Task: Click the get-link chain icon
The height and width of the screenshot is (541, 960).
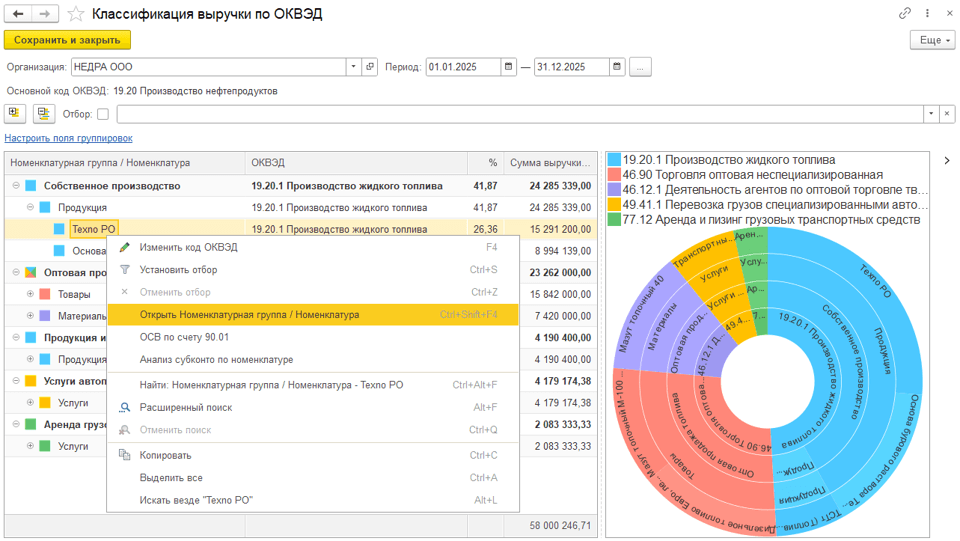Action: (x=905, y=14)
